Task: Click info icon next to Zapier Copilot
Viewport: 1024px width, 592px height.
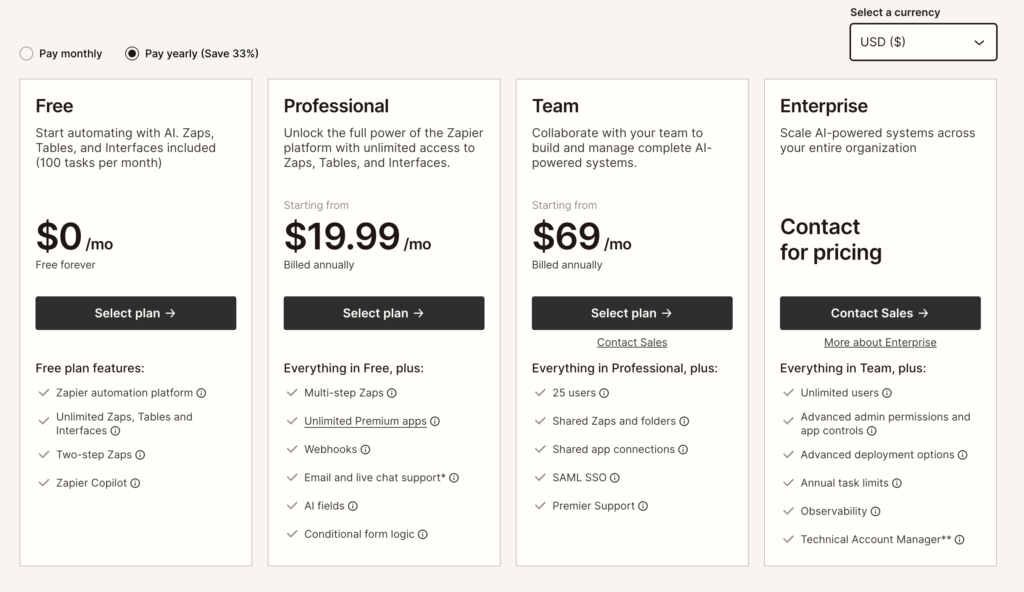Action: pos(135,483)
